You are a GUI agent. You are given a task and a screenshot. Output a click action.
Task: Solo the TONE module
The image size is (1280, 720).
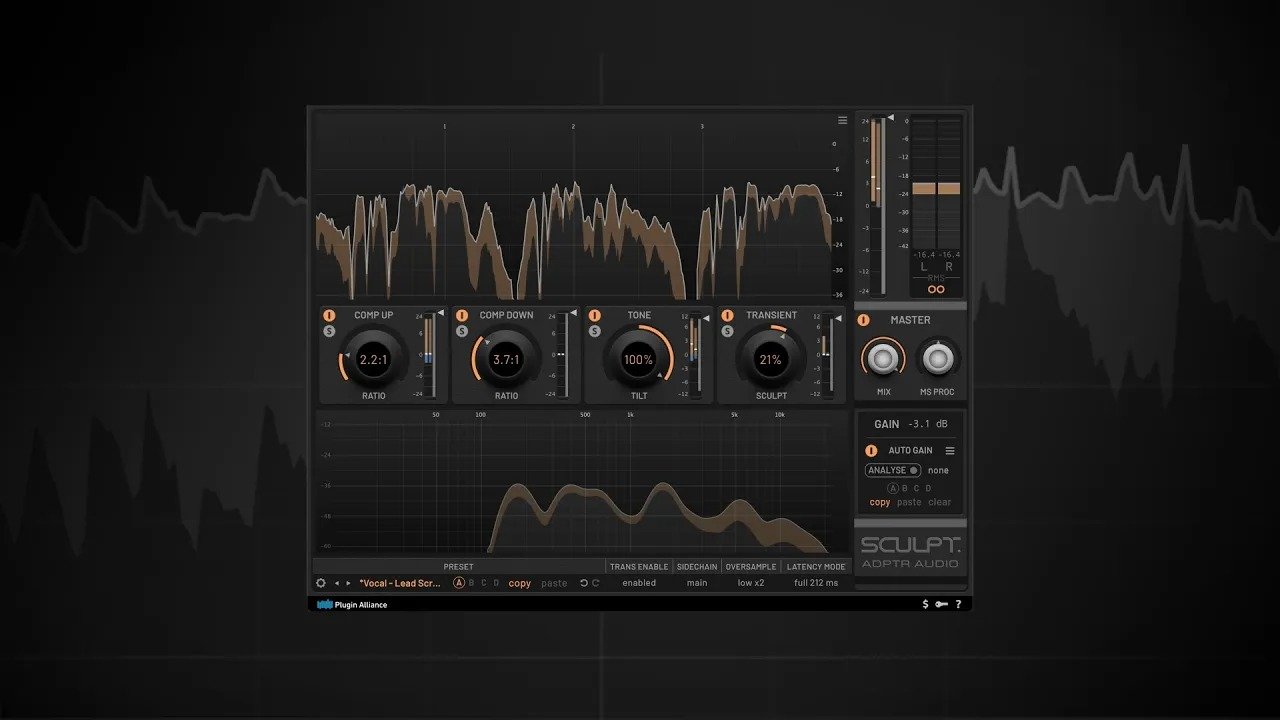point(594,331)
